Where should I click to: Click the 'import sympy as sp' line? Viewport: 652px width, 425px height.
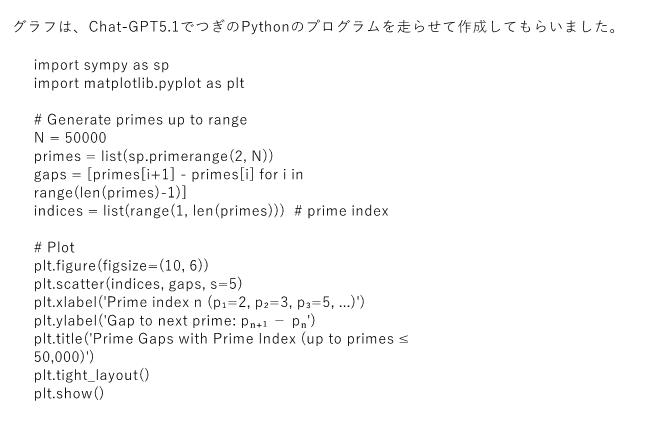pos(101,65)
